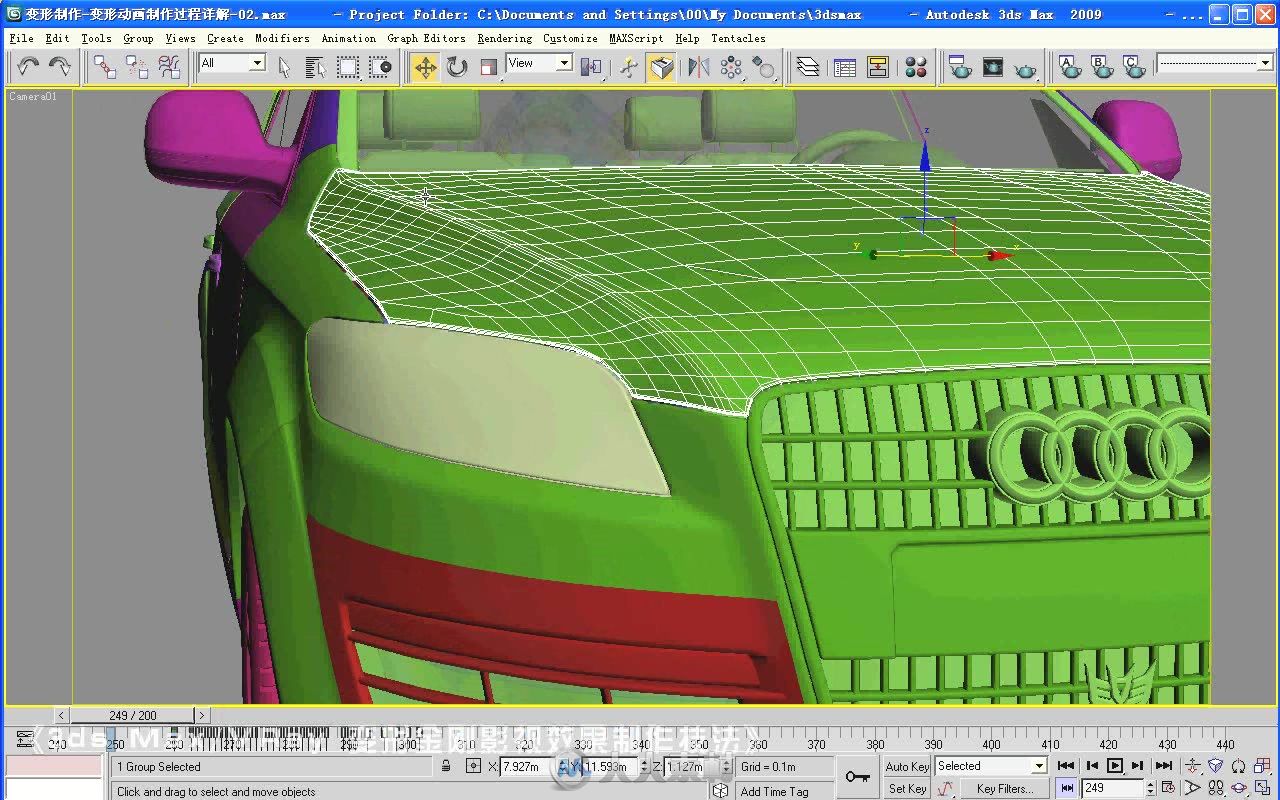The width and height of the screenshot is (1280, 800).
Task: Open the Modifiers menu
Action: click(x=282, y=38)
